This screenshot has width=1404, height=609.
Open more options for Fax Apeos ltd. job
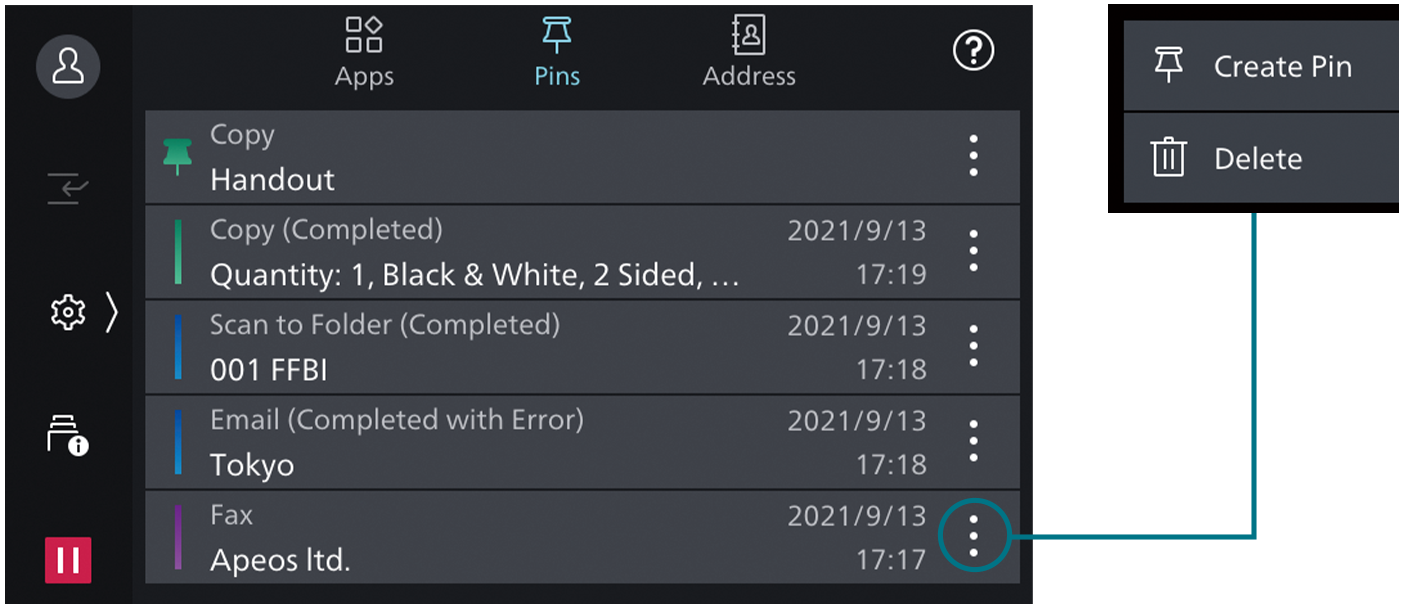click(973, 537)
